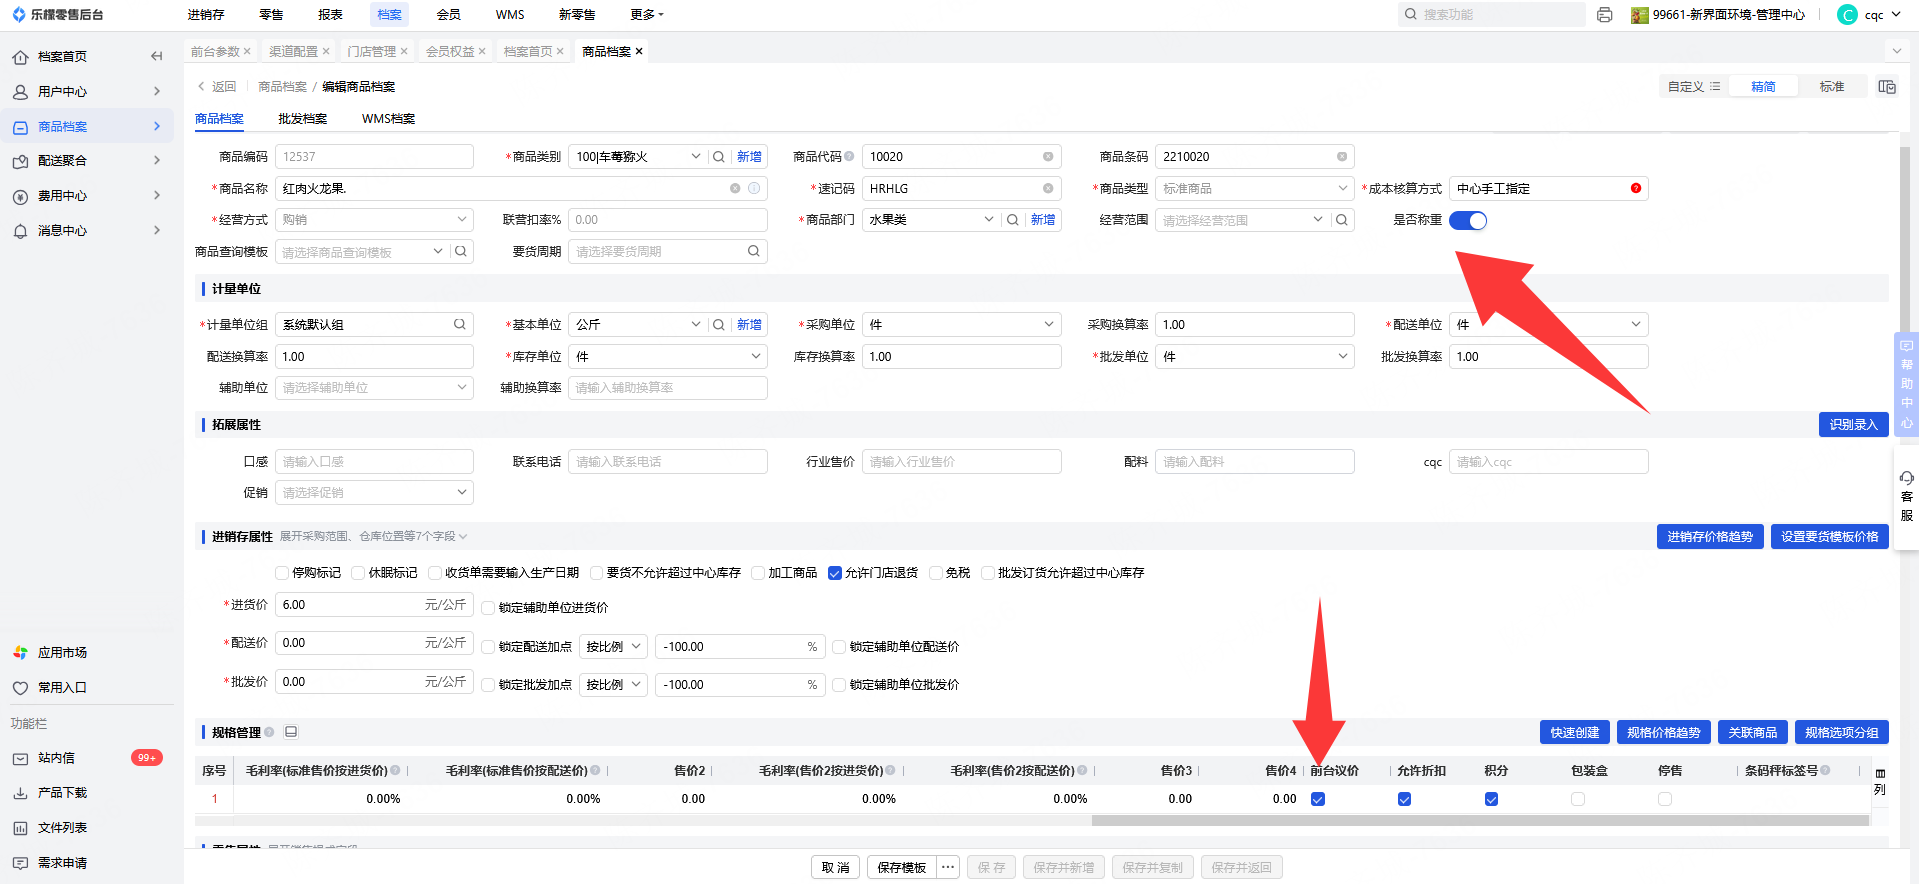Uncheck the 允许门店退货 checkbox
The width and height of the screenshot is (1919, 884).
point(835,573)
